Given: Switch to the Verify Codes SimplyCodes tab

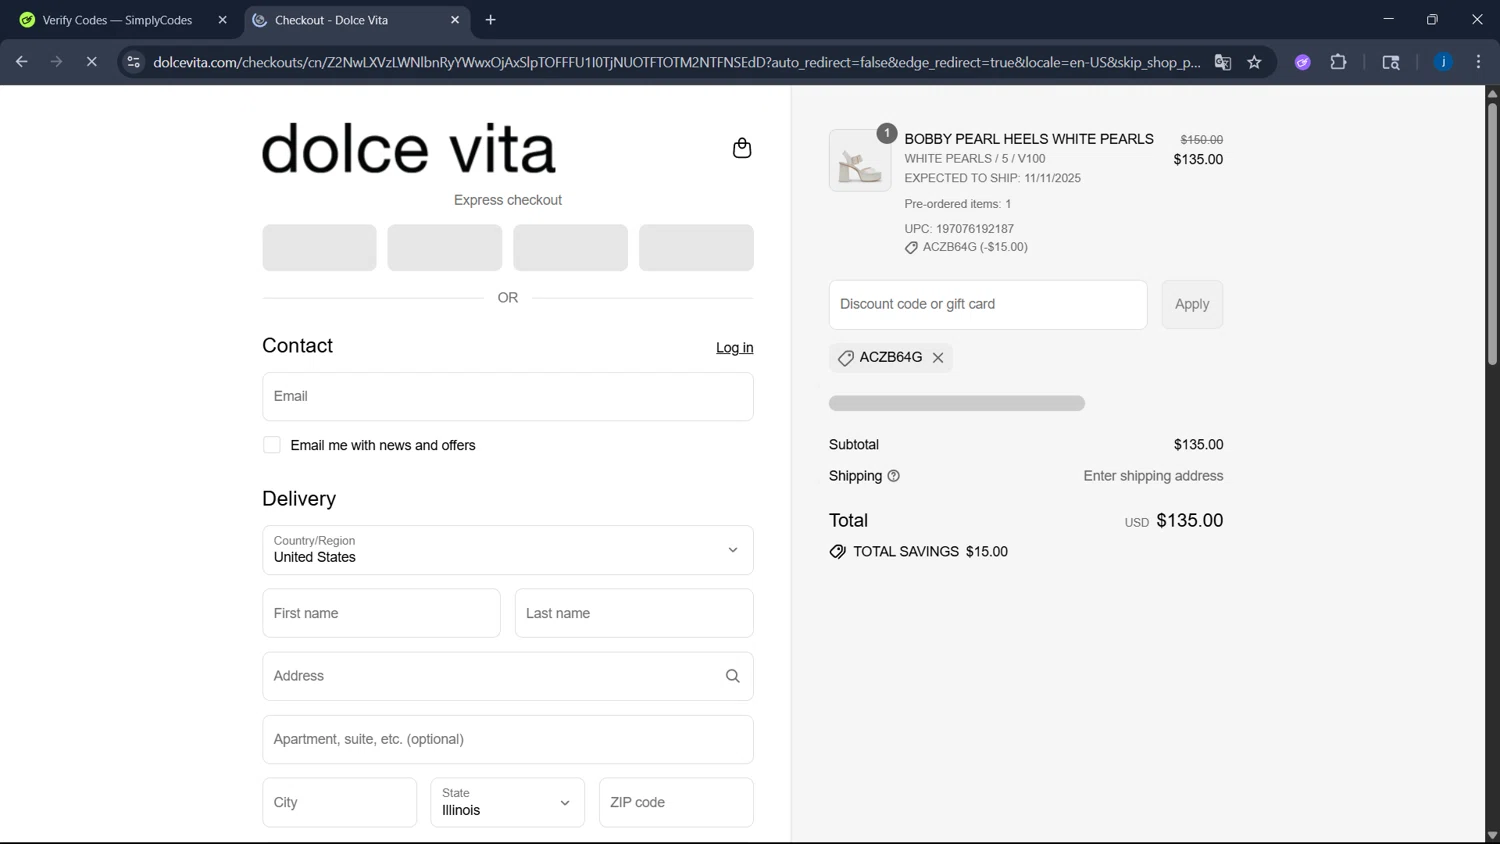Looking at the screenshot, I should point(117,20).
